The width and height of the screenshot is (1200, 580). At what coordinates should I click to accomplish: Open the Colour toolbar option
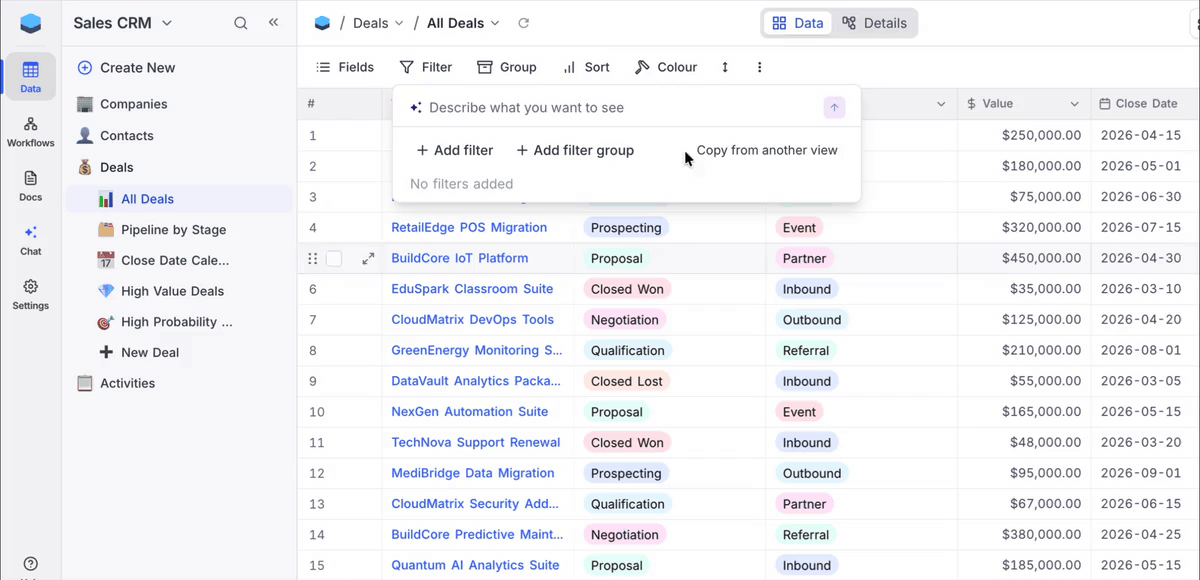point(666,67)
